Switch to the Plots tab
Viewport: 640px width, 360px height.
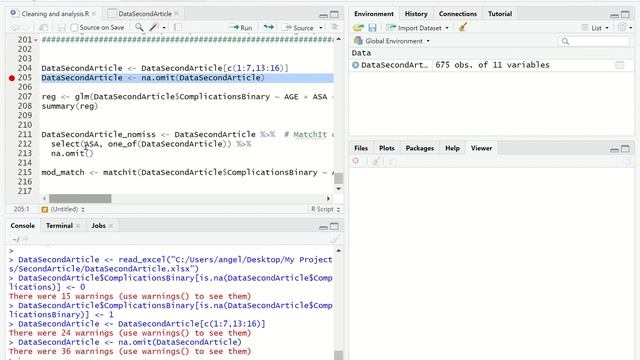click(387, 148)
